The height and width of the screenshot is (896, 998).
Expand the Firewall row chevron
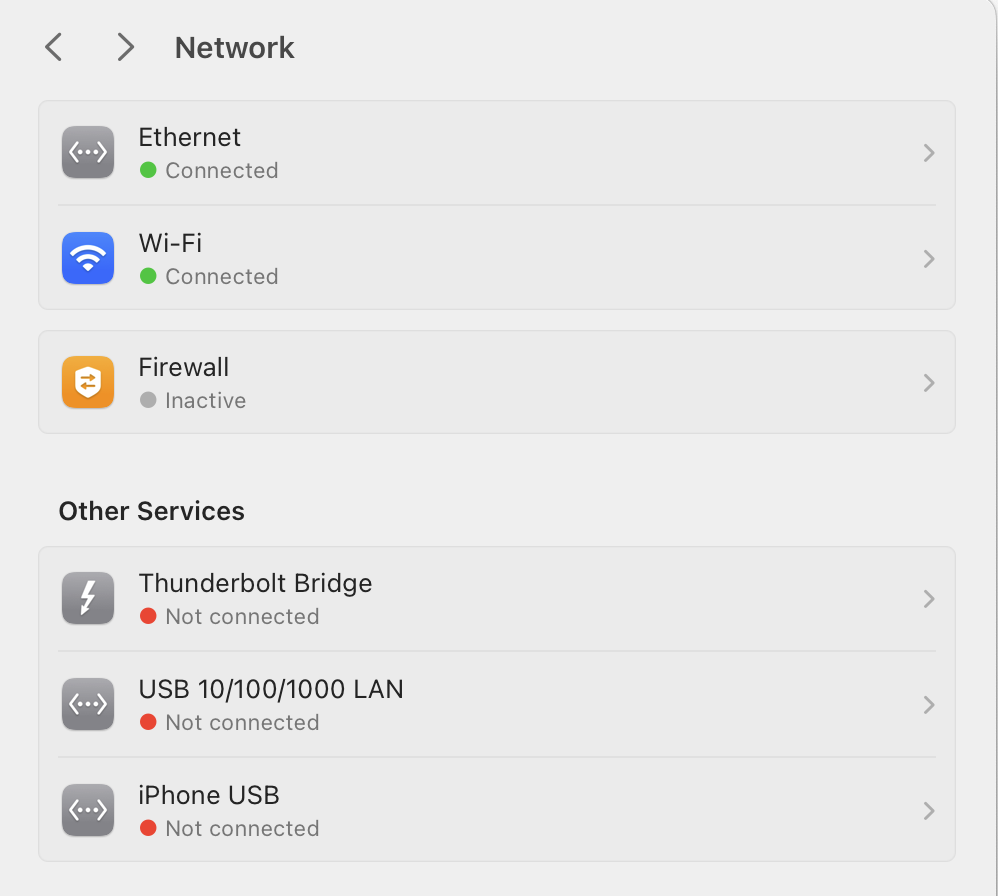[x=928, y=382]
